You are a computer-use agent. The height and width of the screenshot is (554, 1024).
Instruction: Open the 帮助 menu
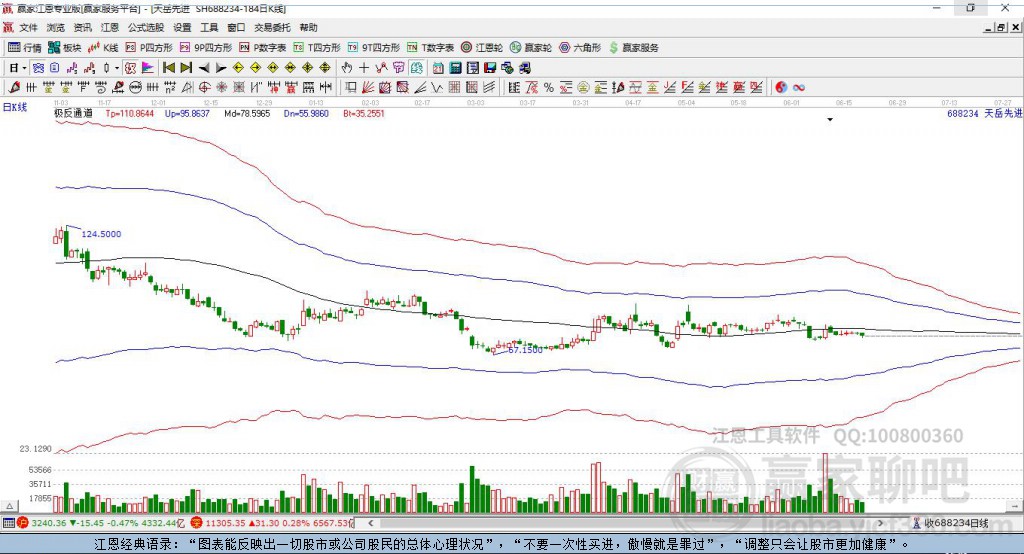[x=308, y=27]
